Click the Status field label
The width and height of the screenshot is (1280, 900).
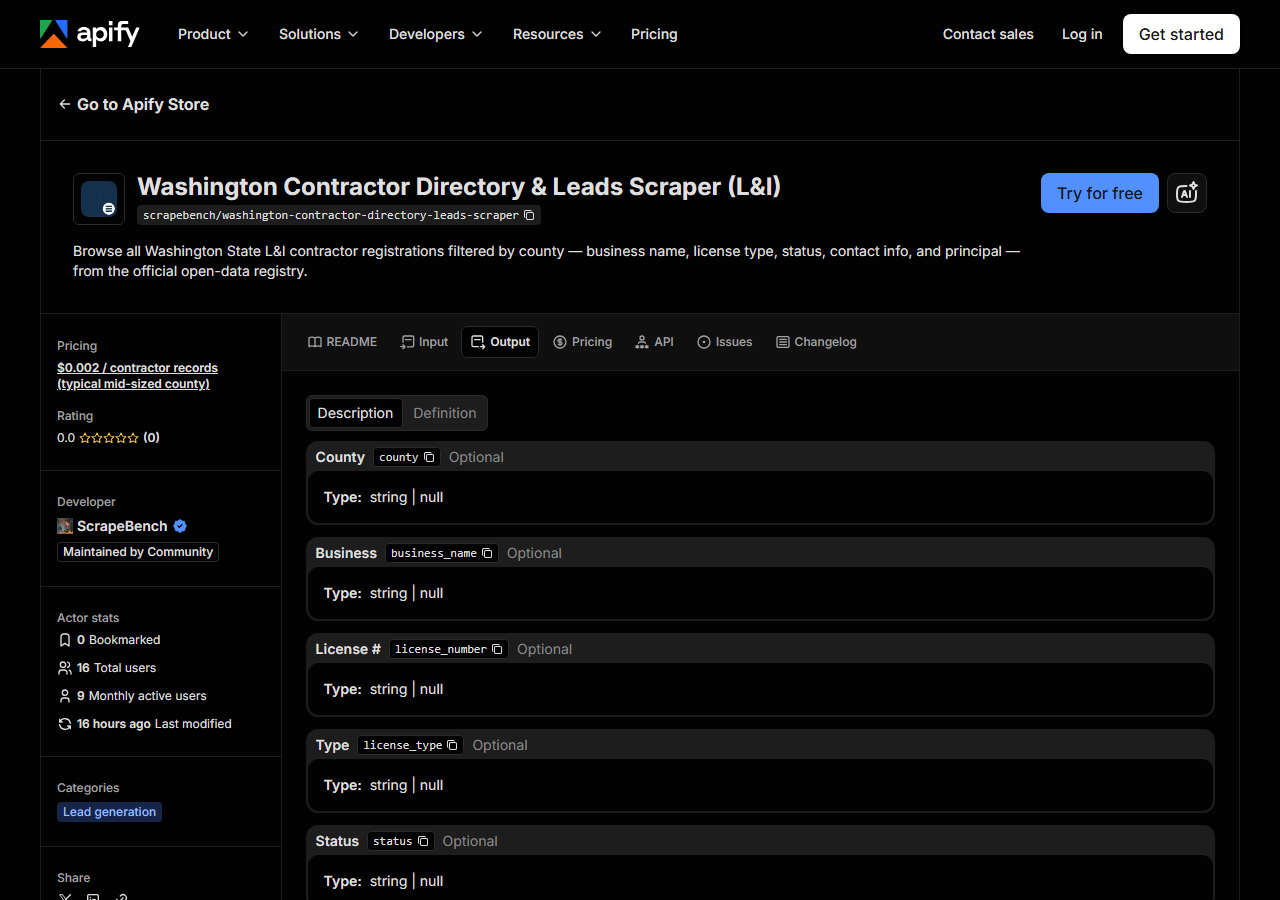click(x=337, y=841)
